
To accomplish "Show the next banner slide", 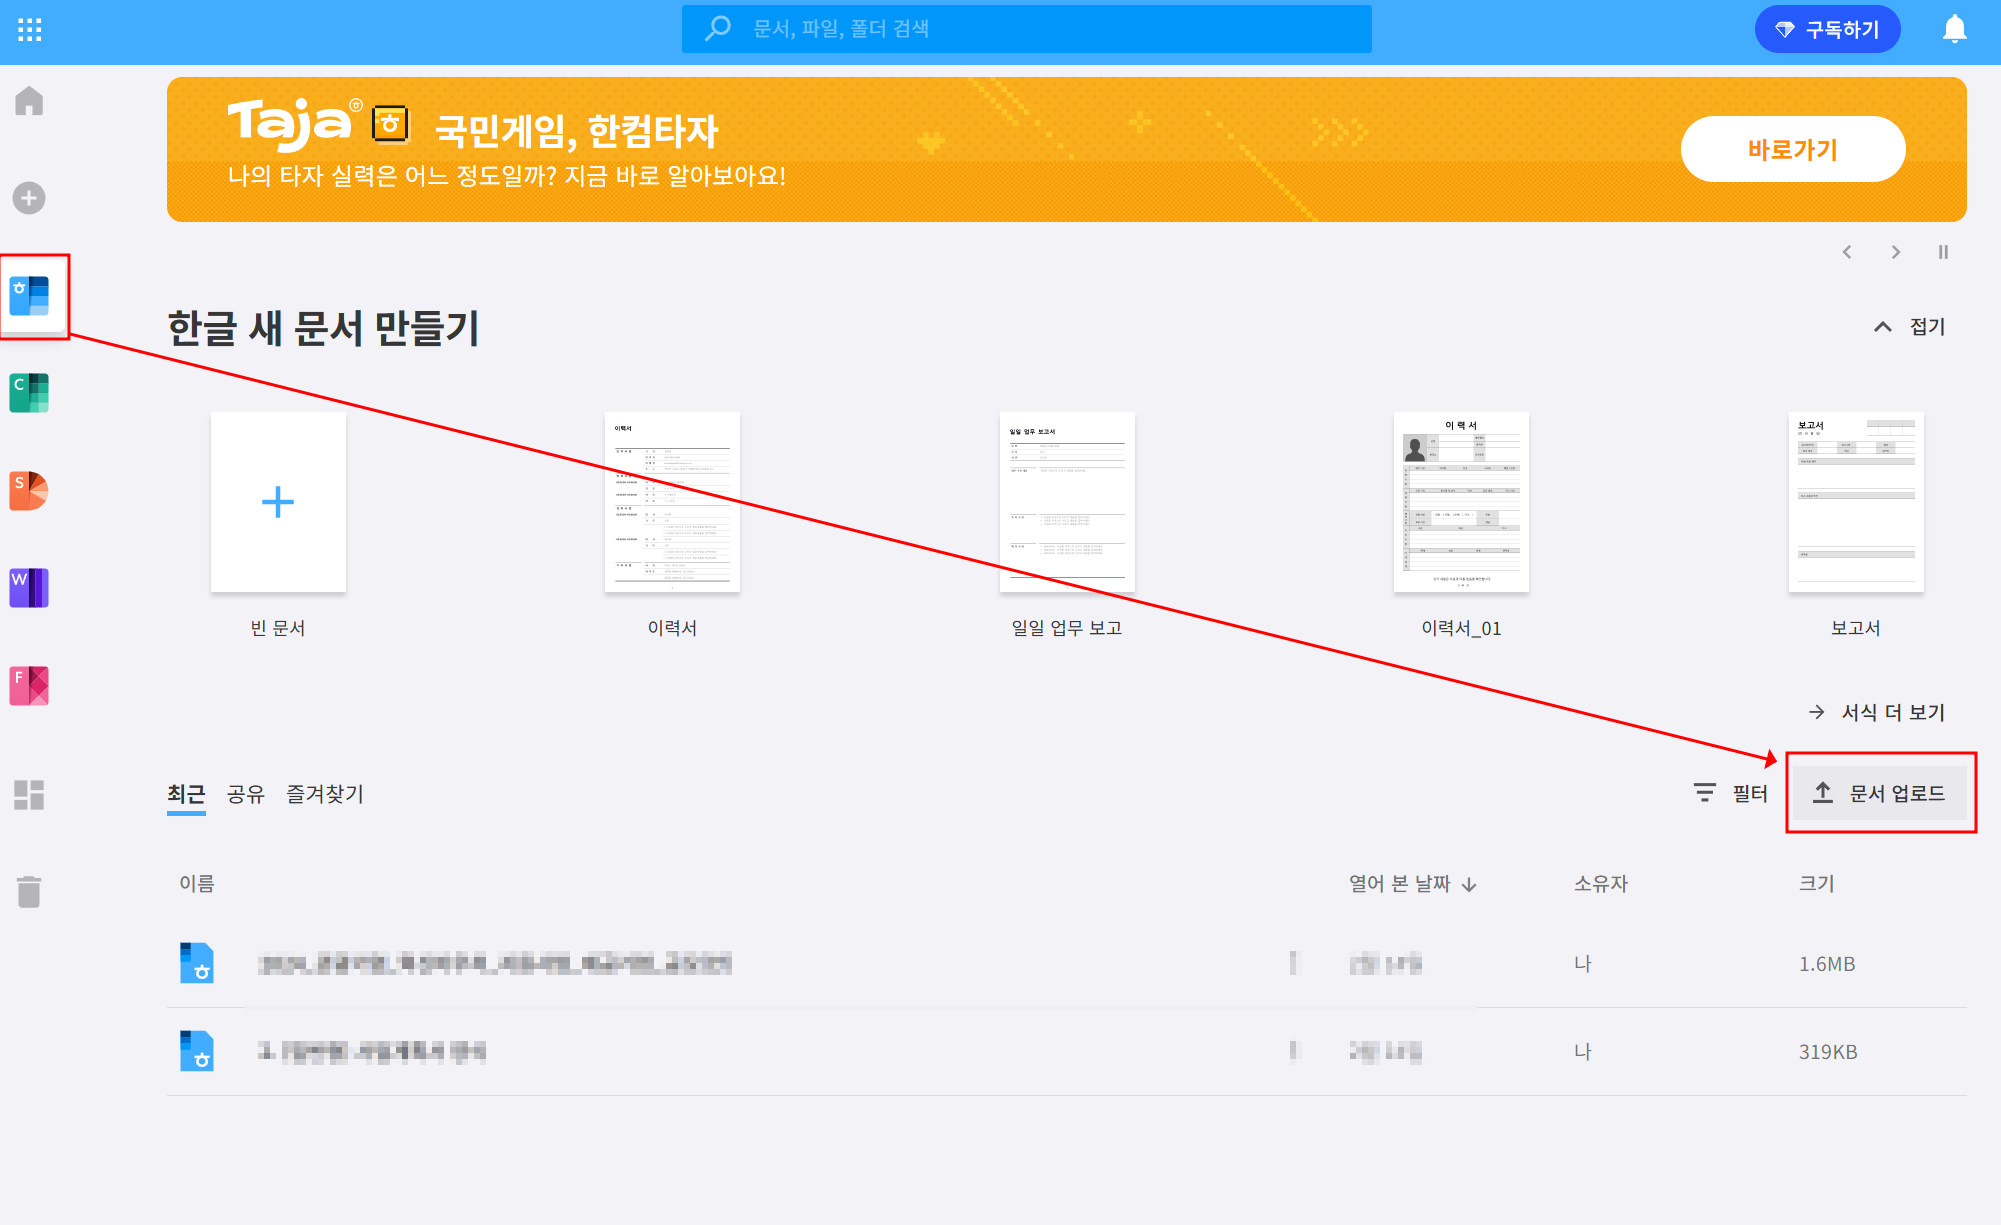I will pos(1895,252).
